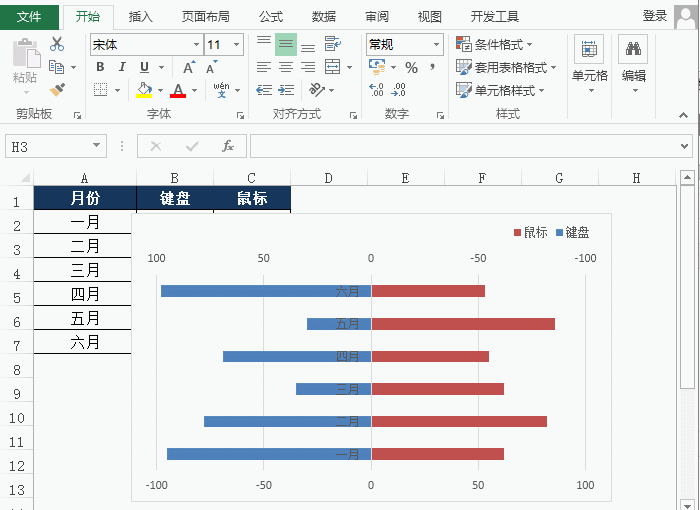Switch to the 页面布局 Page Layout tab
Viewport: 700px width, 510px height.
coord(206,17)
